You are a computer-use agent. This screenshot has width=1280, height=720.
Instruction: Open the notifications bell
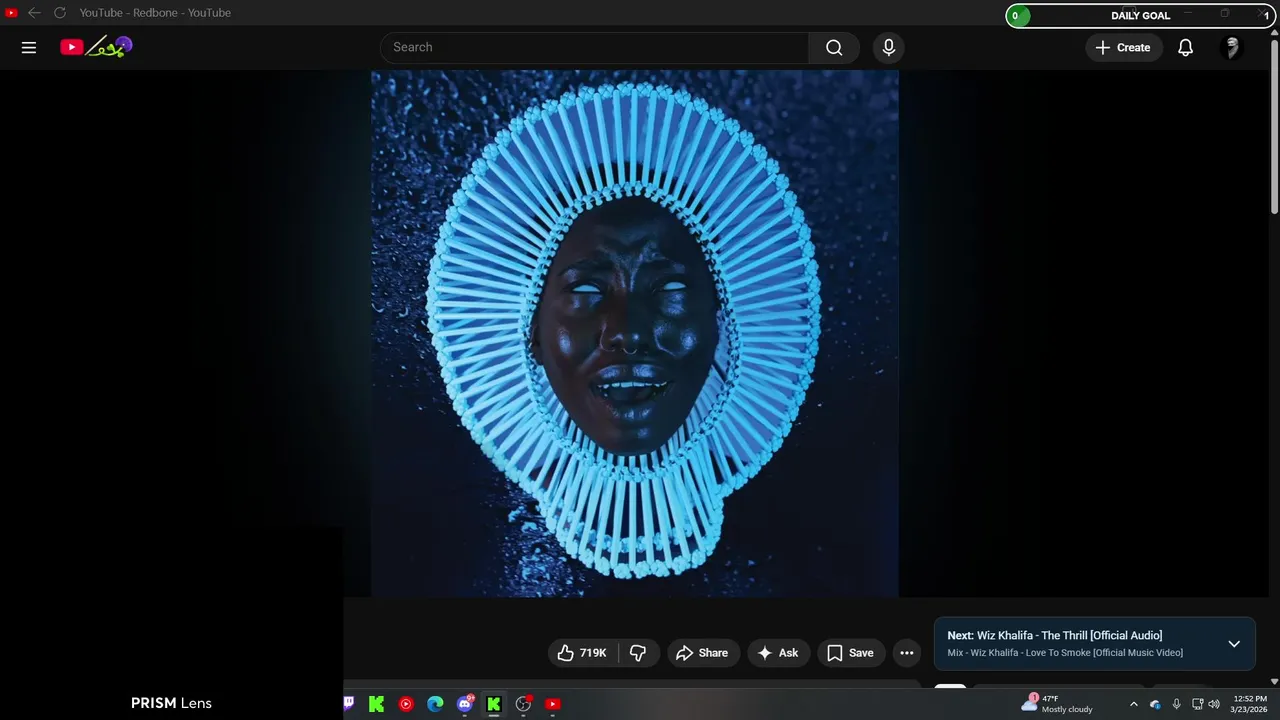tap(1185, 47)
